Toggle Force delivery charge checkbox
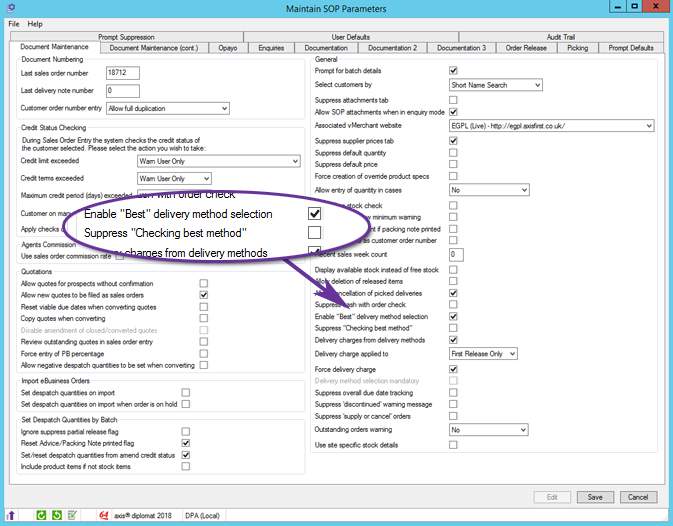Screen dimensions: 673x526 click(x=453, y=369)
